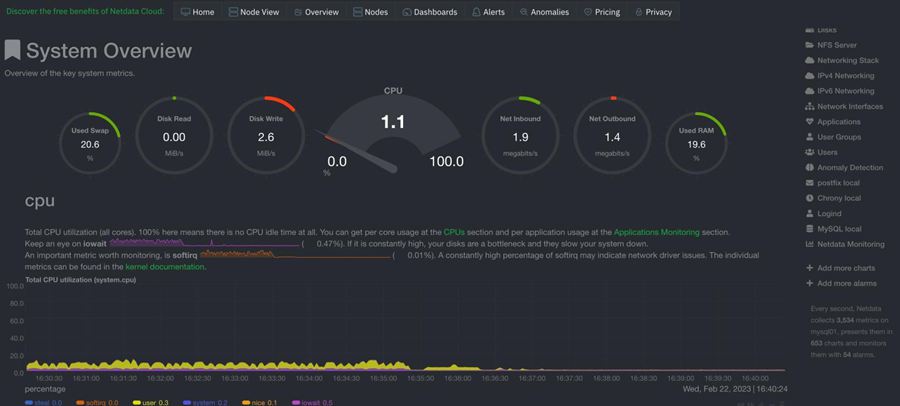The height and width of the screenshot is (406, 900).
Task: Open the Alerts bell menu item
Action: tap(487, 12)
